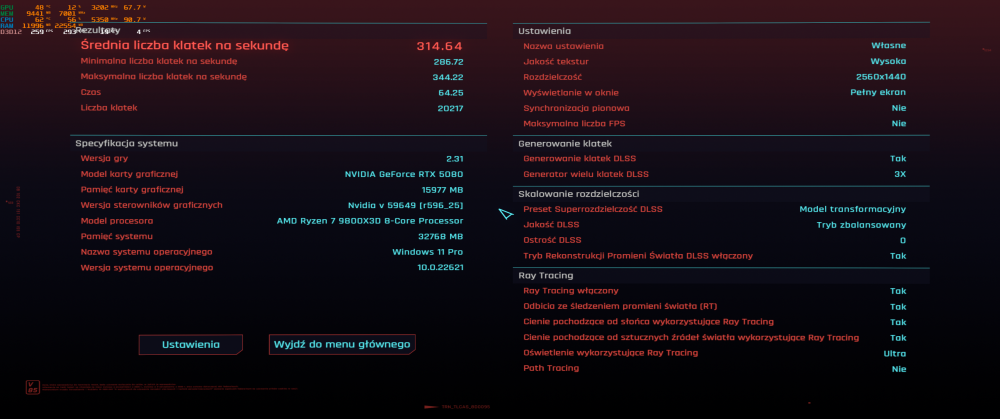Click the OS version value 10.0.22621
The width and height of the screenshot is (1000, 419).
pyautogui.click(x=440, y=267)
